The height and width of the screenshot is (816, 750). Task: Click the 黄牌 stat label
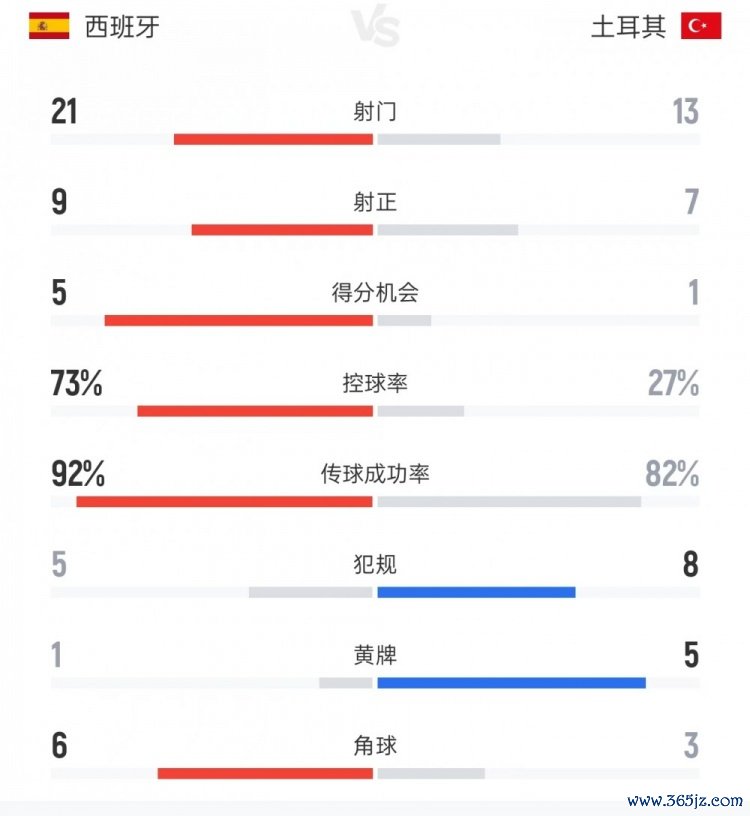pos(375,656)
